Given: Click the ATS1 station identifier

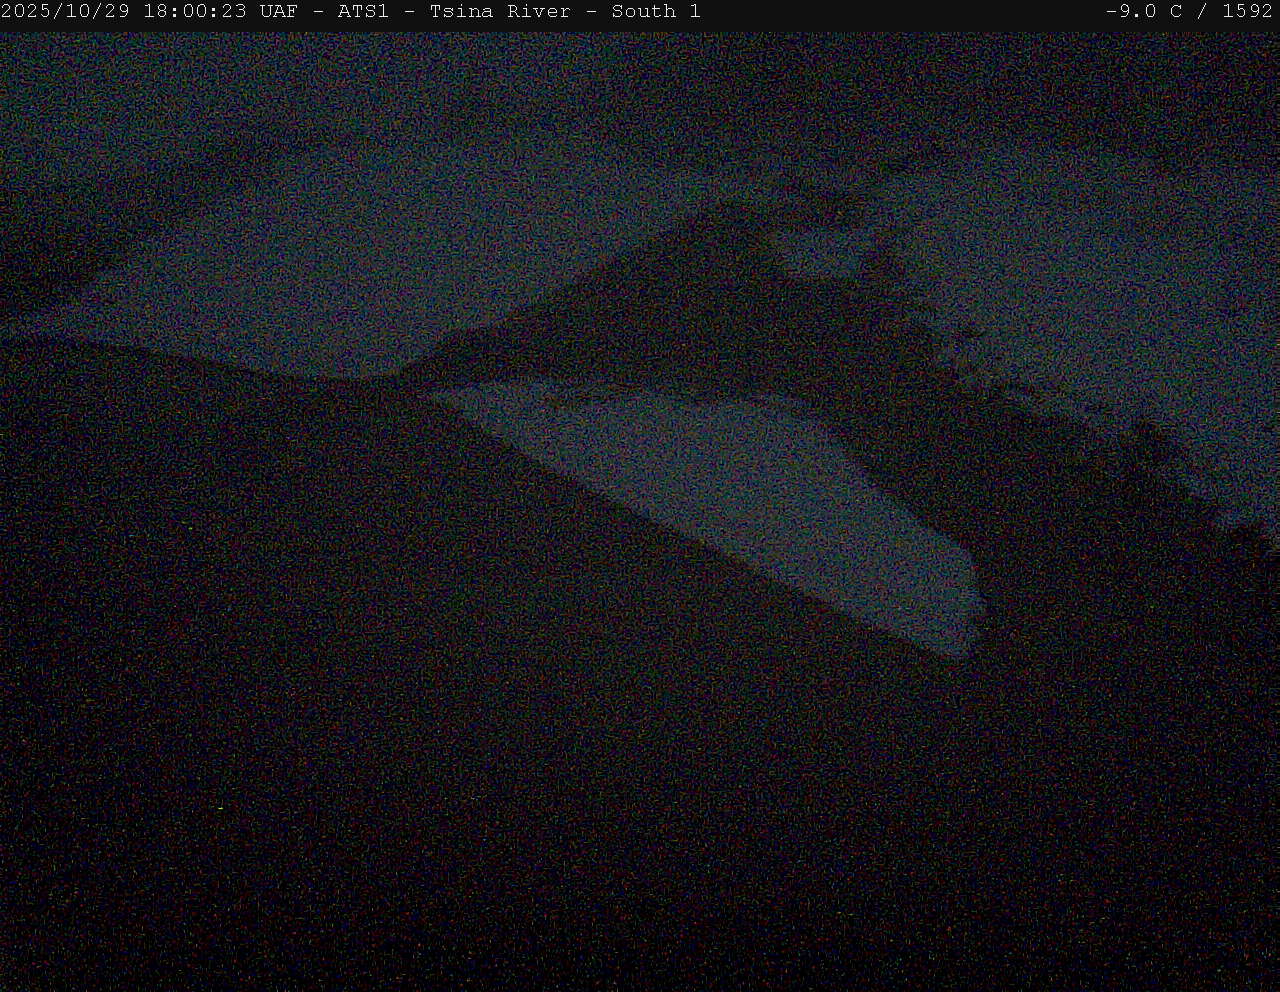Looking at the screenshot, I should pos(363,12).
